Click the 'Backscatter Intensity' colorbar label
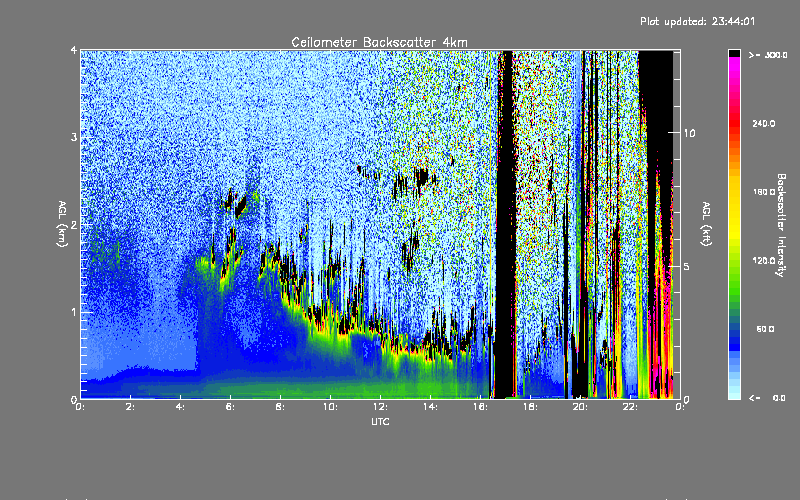The image size is (800, 500). (781, 225)
